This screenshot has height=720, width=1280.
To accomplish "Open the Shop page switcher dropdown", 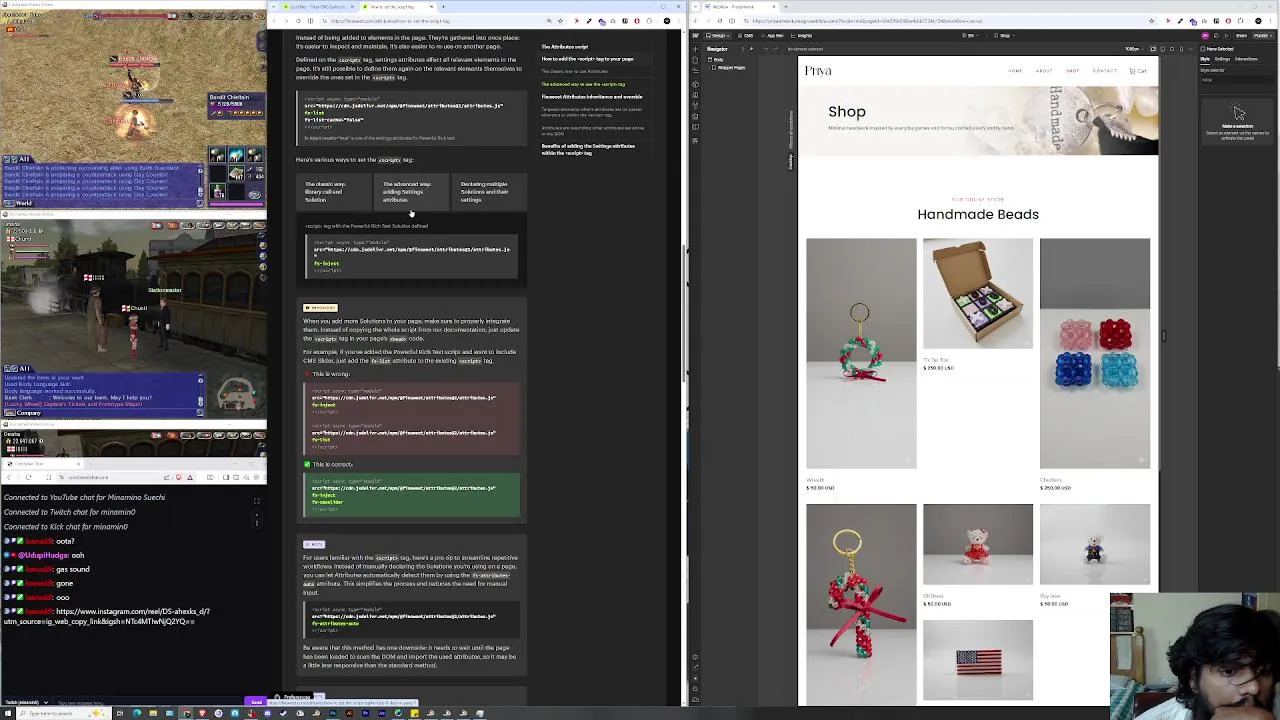I will (x=1004, y=35).
